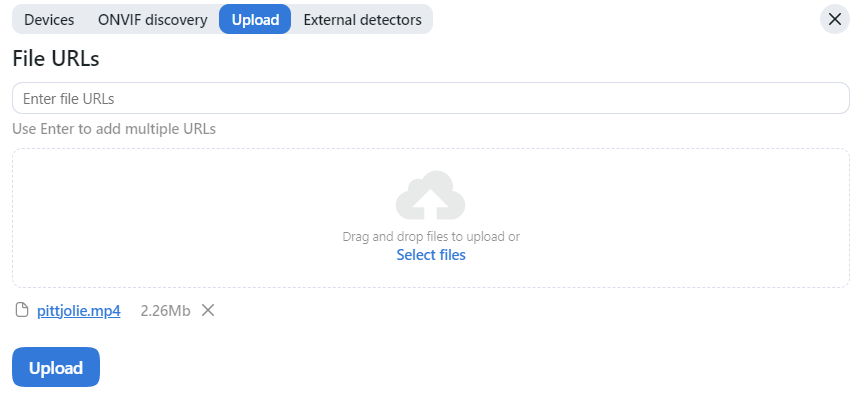864x413 pixels.
Task: Focus the file URLs input field
Action: (500, 98)
